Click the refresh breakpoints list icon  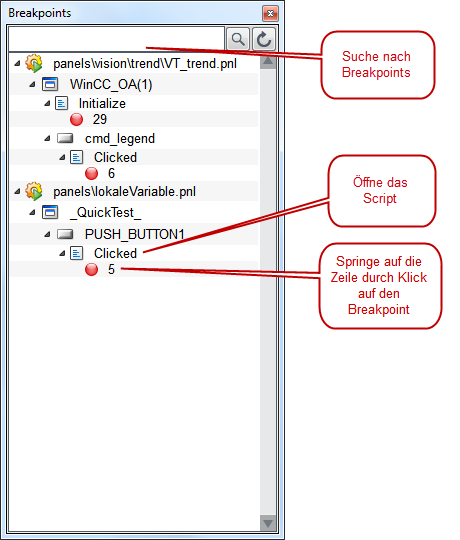coord(264,39)
